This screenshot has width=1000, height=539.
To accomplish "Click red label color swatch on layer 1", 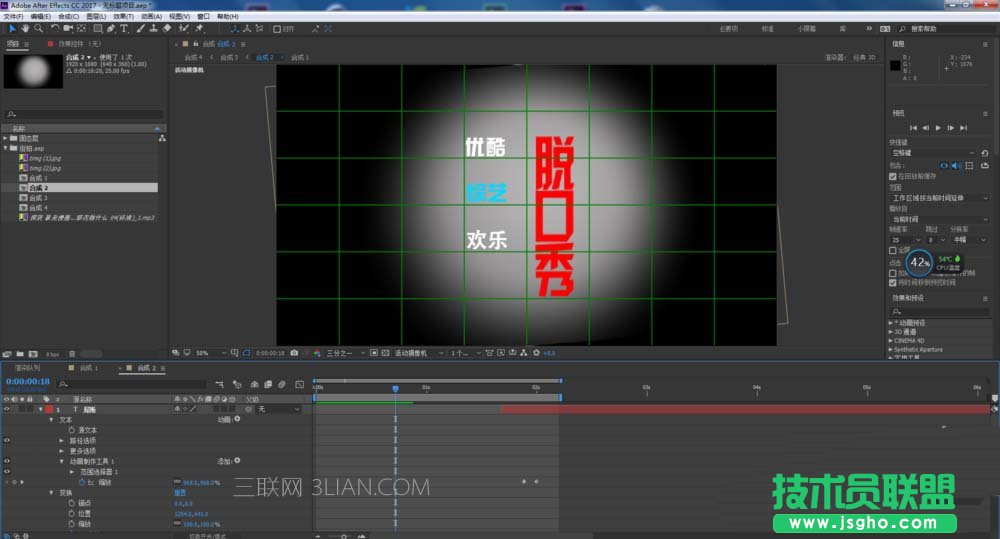I will tap(49, 409).
